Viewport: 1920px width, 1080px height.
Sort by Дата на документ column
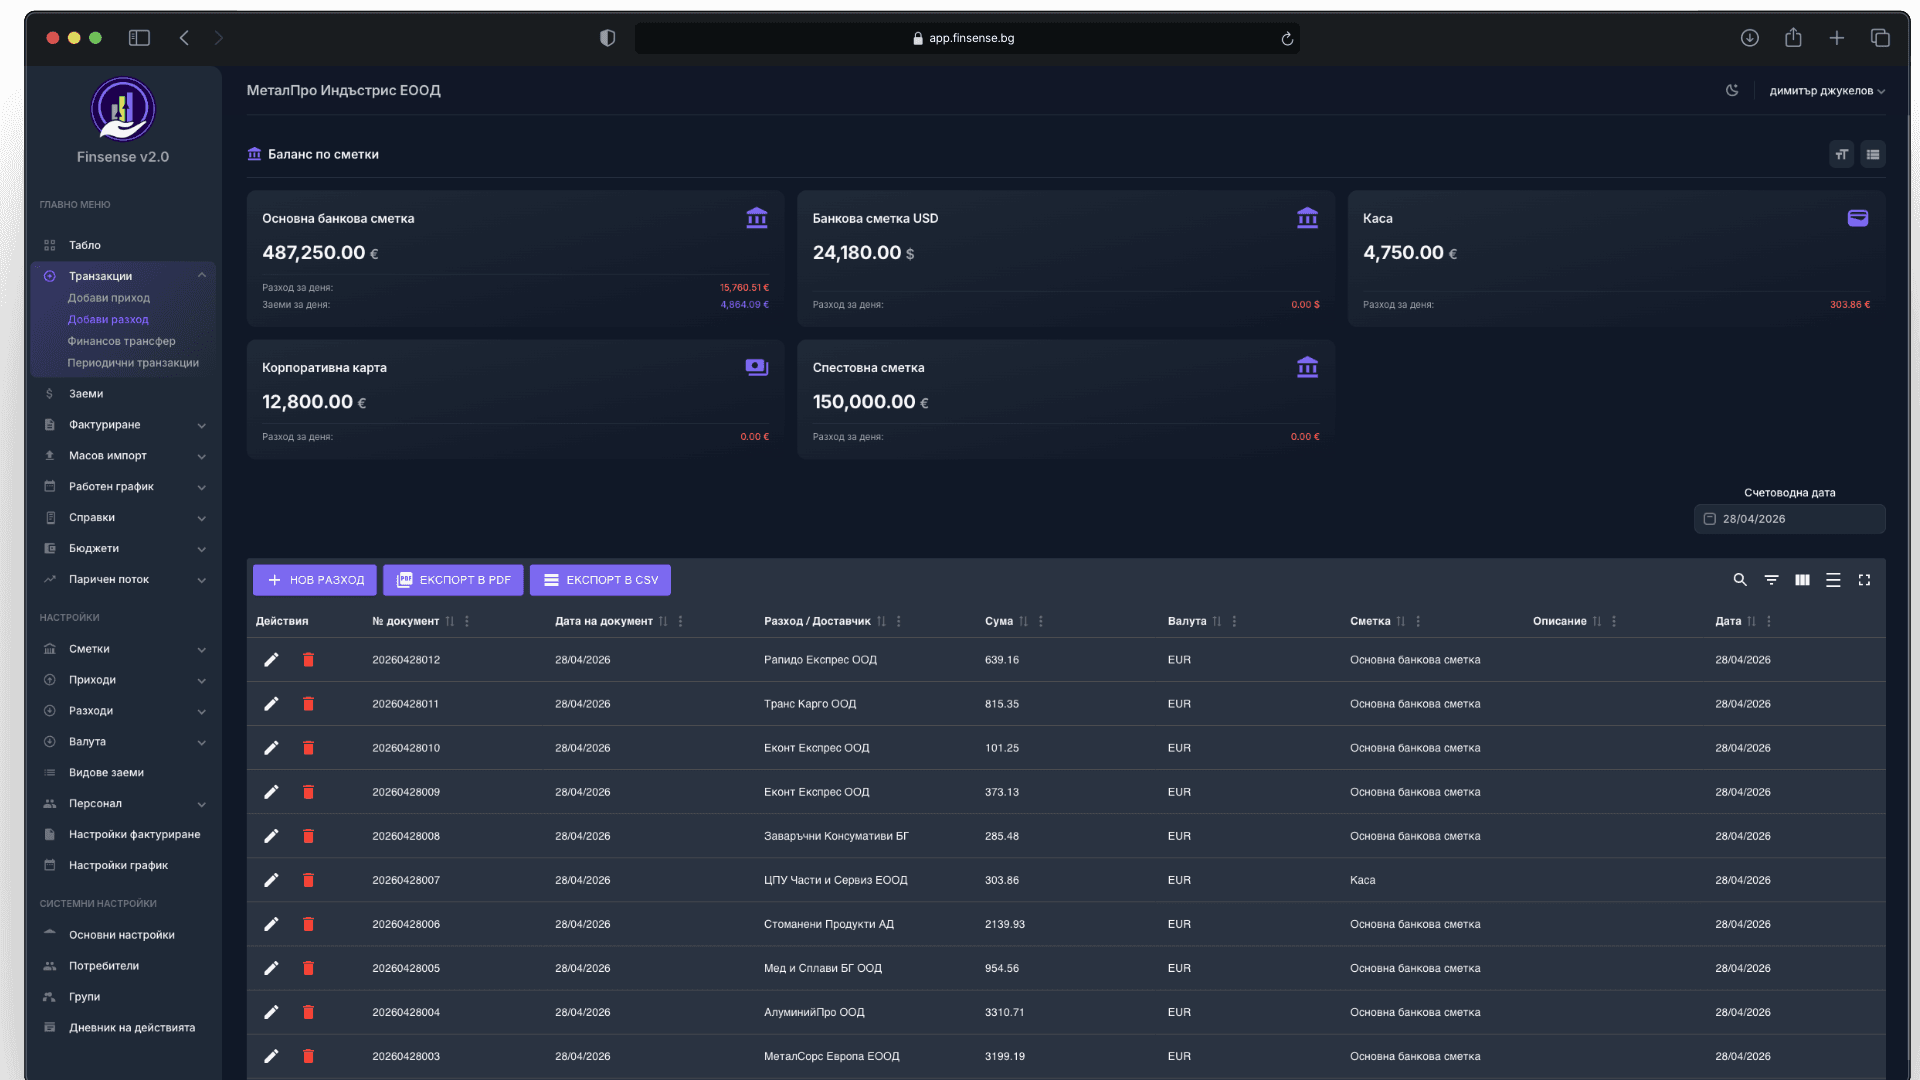coord(663,622)
